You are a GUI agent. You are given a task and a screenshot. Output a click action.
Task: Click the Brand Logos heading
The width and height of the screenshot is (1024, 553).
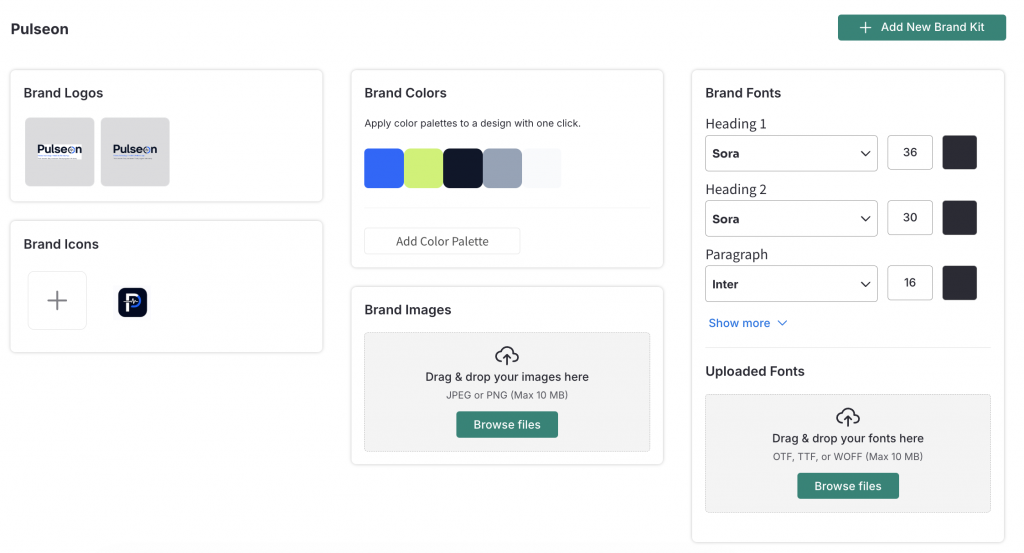(63, 93)
